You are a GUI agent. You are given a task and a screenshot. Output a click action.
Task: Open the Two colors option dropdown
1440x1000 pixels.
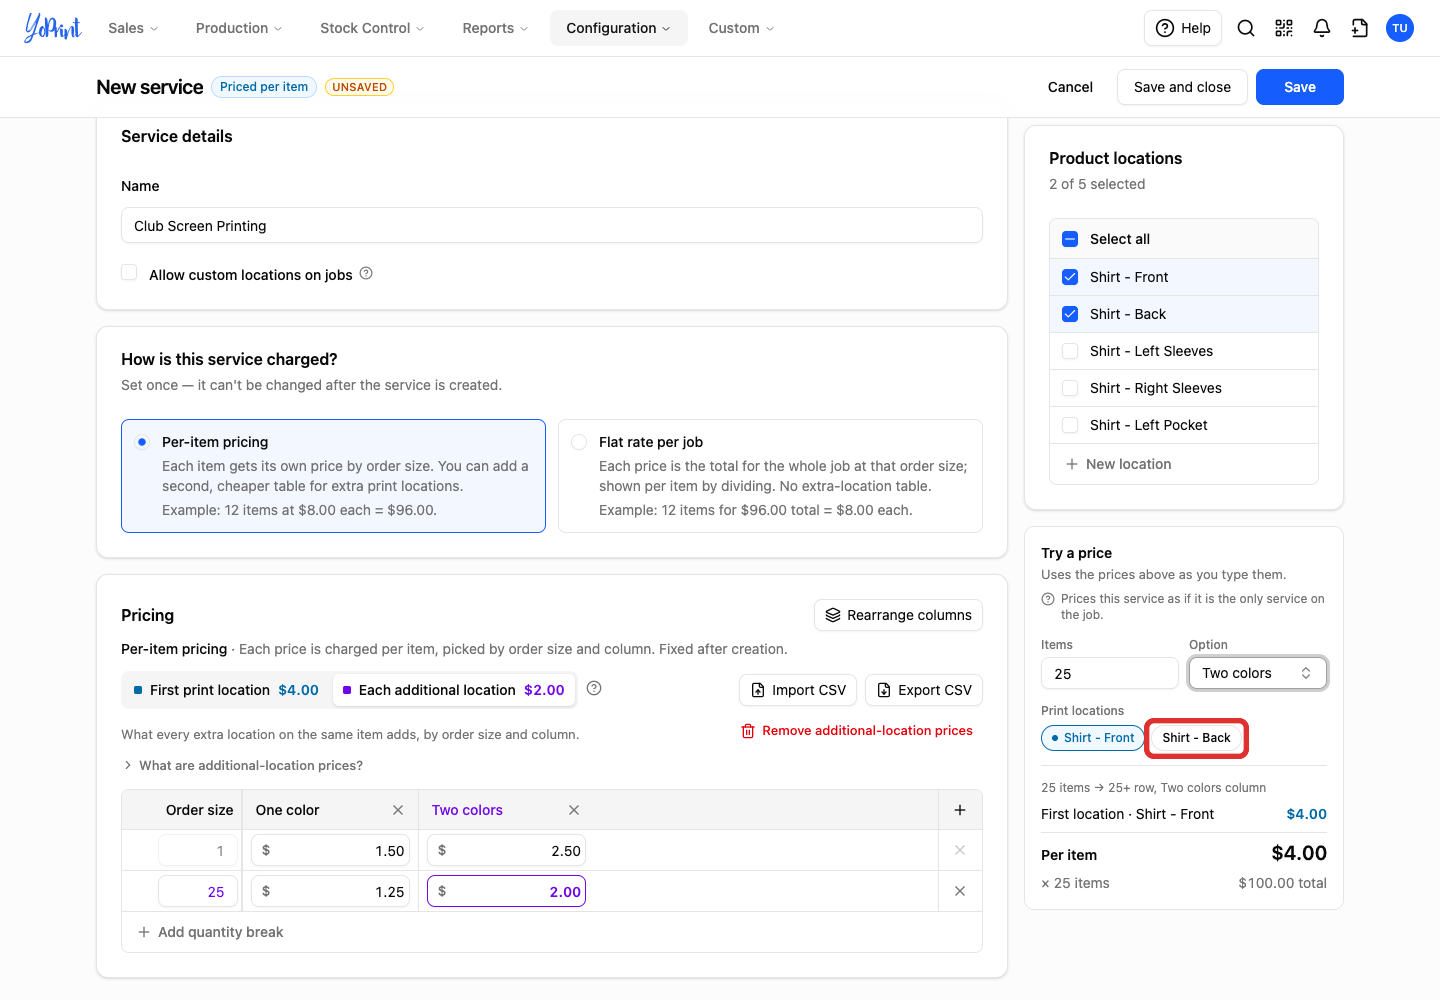click(1258, 673)
